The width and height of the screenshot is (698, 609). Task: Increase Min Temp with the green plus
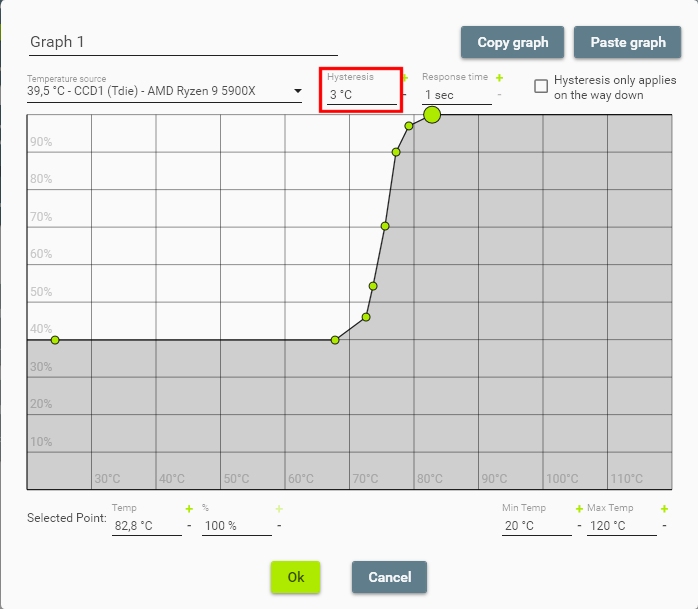[x=579, y=509]
